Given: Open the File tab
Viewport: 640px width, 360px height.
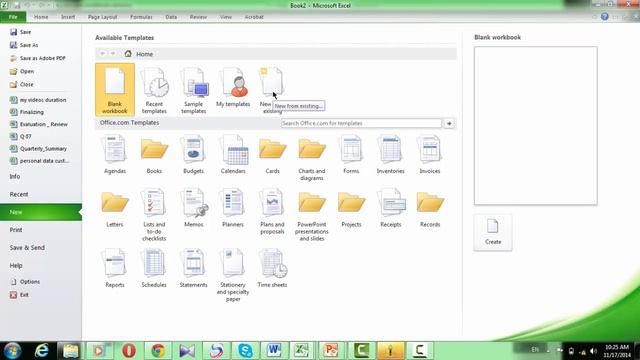Looking at the screenshot, I should (13, 17).
